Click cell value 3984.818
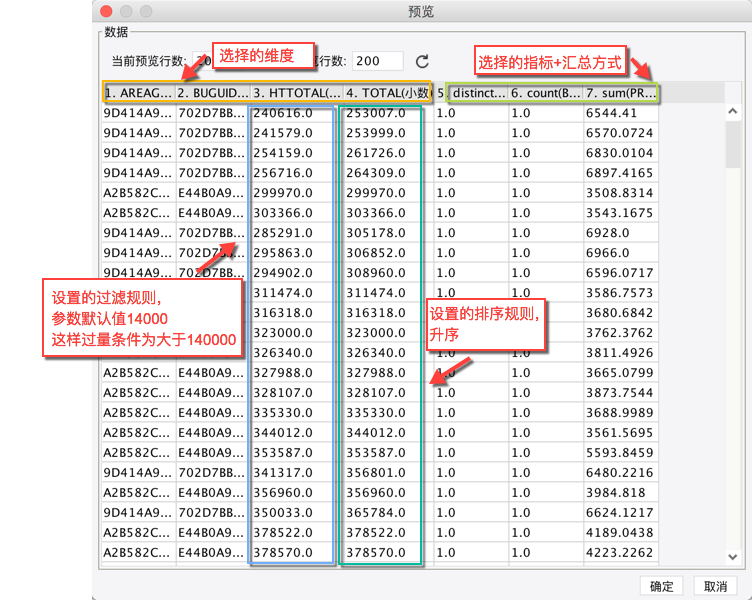 (615, 493)
